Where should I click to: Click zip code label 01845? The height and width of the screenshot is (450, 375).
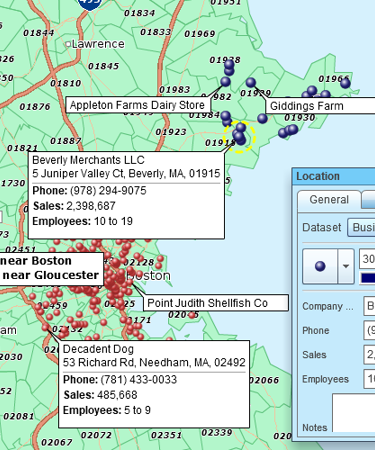(x=104, y=66)
